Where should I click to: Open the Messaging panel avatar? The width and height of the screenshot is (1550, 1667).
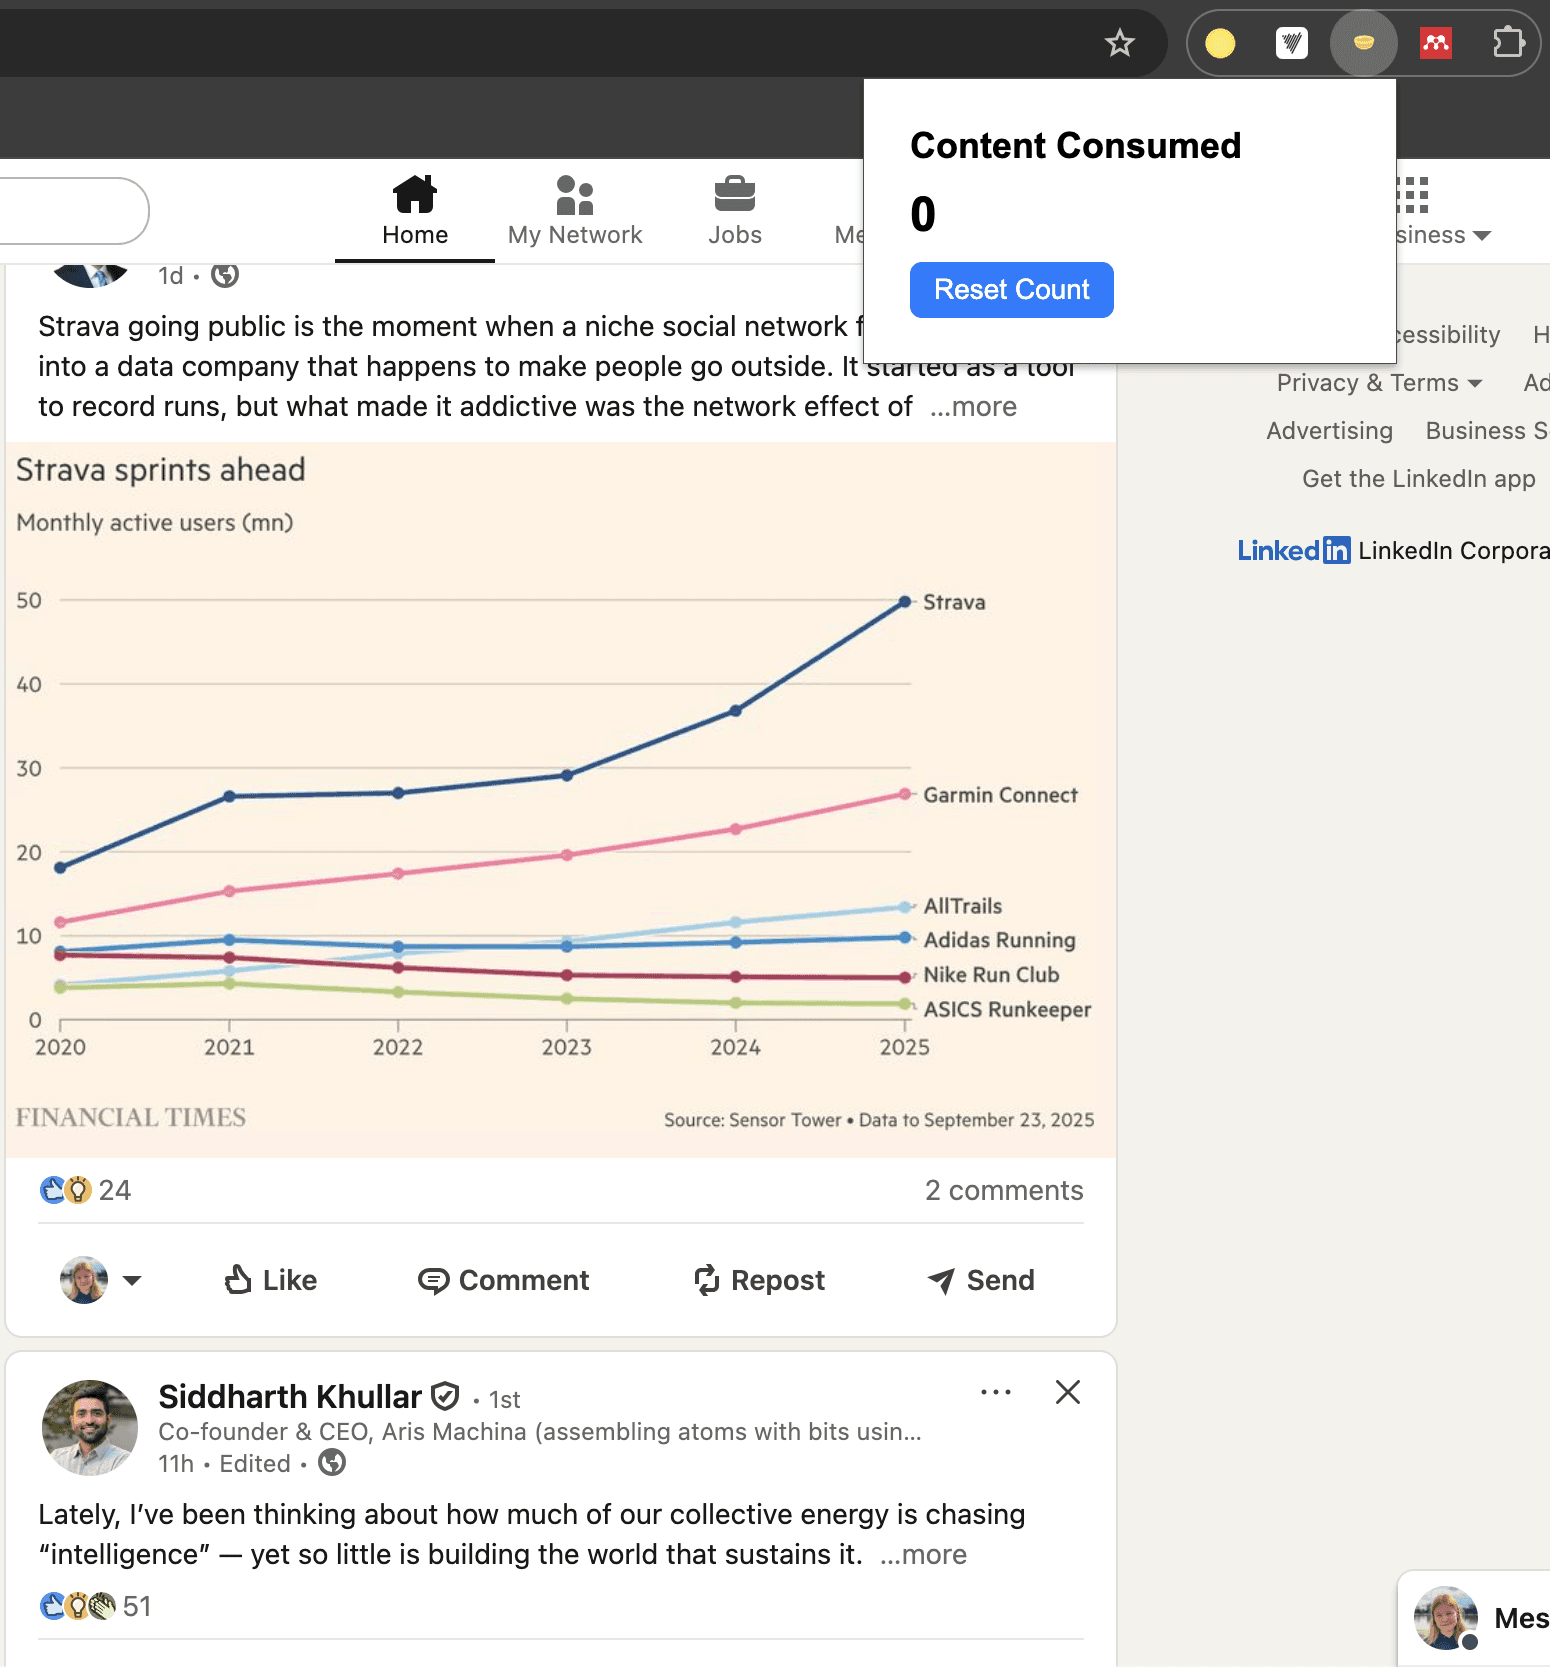[x=1446, y=1617]
